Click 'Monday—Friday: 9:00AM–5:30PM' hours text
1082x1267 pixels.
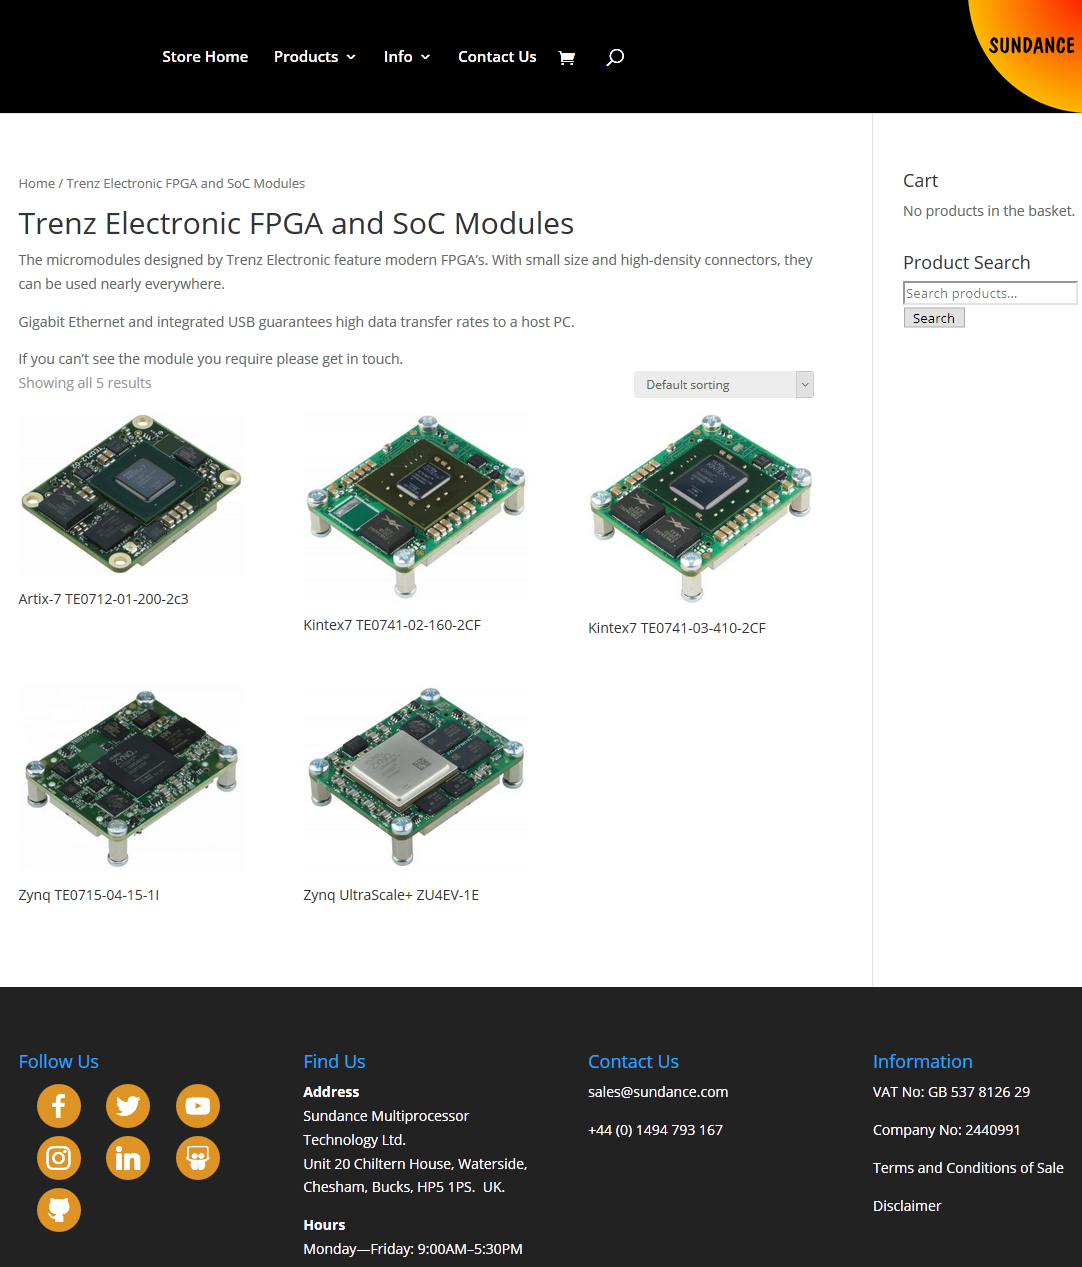(413, 1249)
